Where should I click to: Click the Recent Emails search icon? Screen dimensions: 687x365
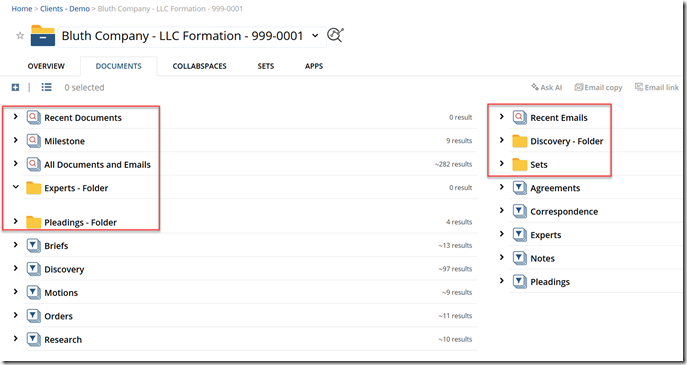(520, 117)
